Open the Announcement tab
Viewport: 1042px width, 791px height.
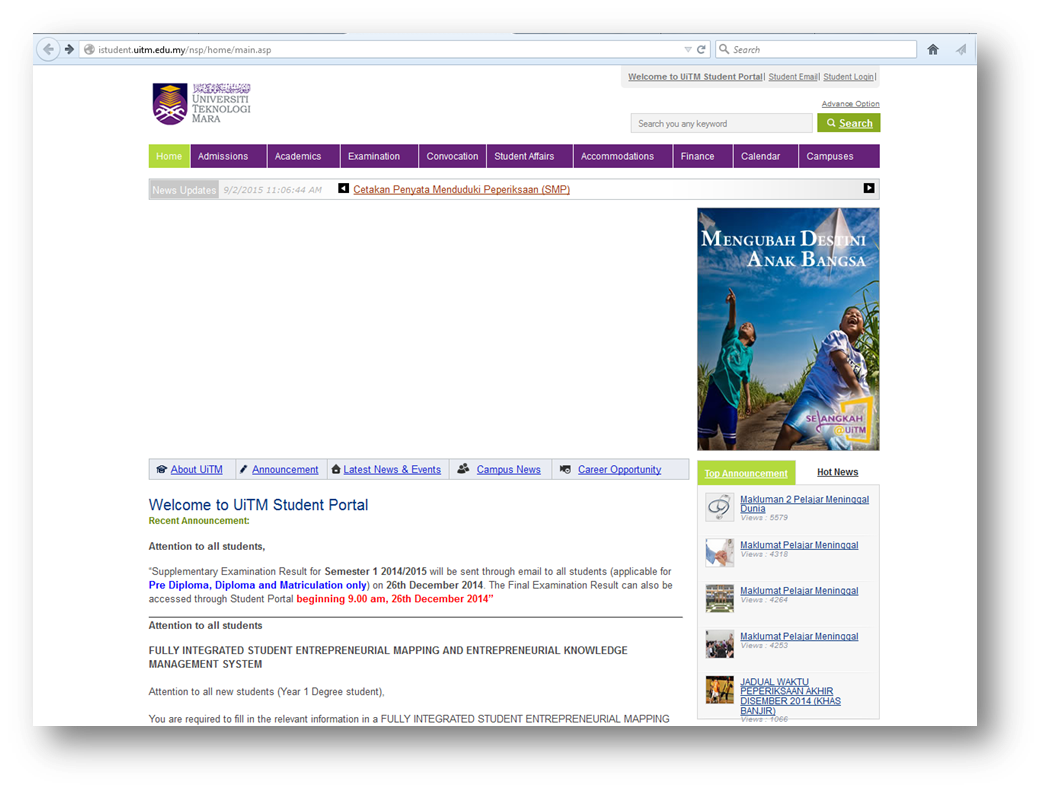coord(285,469)
